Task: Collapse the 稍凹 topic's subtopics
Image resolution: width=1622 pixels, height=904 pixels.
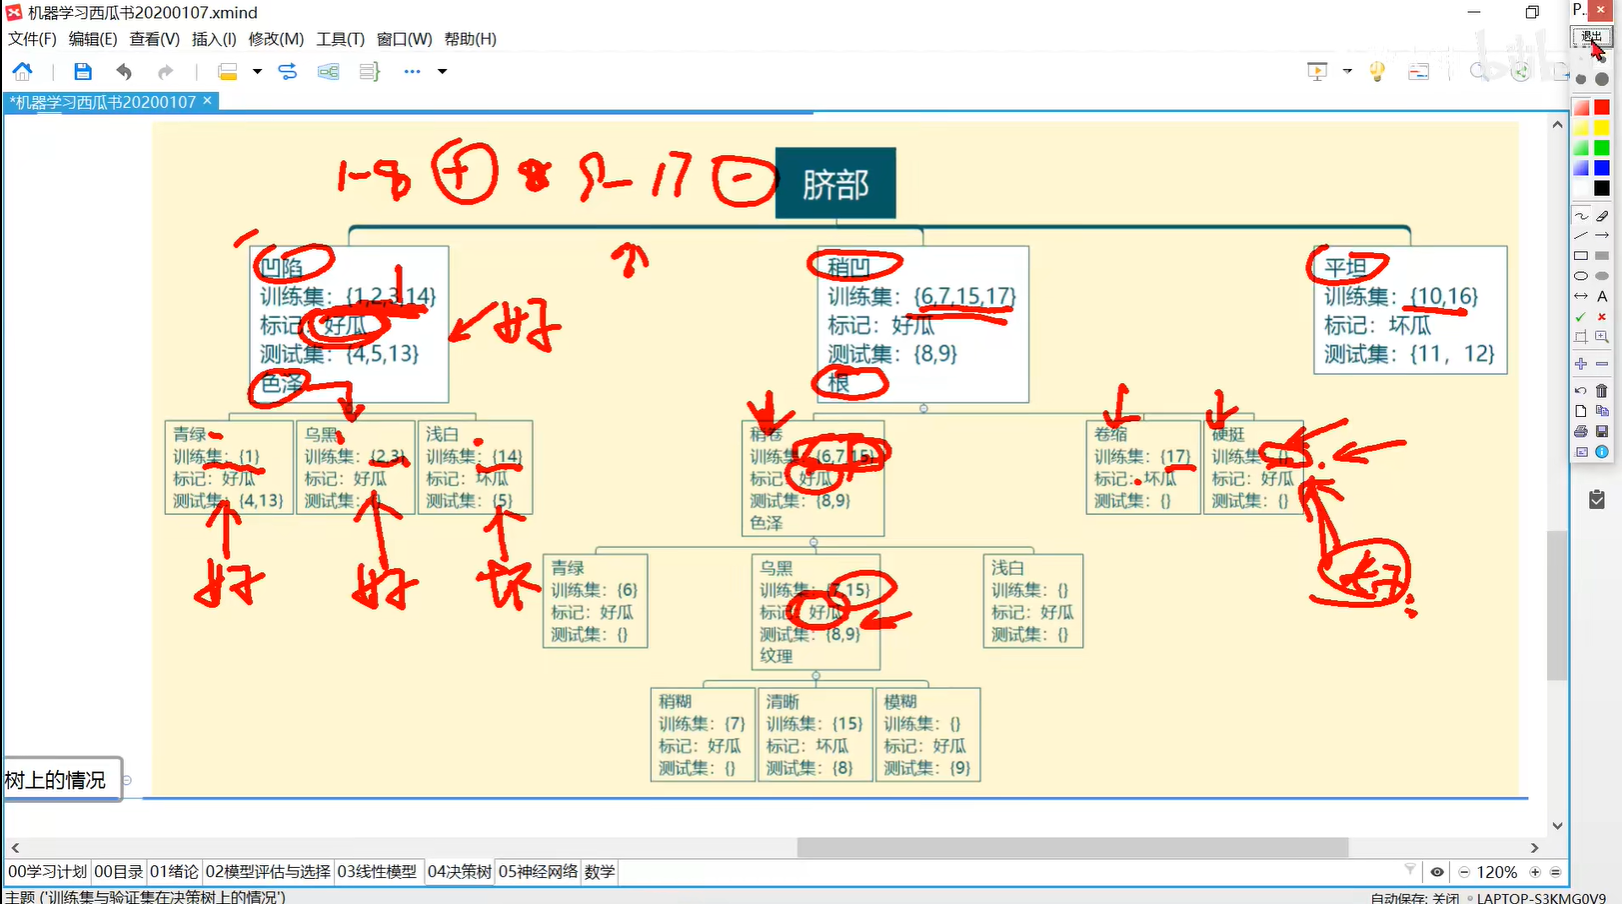Action: [x=923, y=408]
